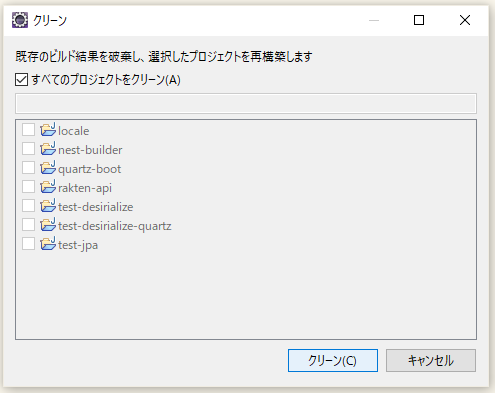Screen dimensions: 495x393
Task: Uncheck すべてのプロジェクトをクリーン(A) checkbox
Action: (21, 80)
